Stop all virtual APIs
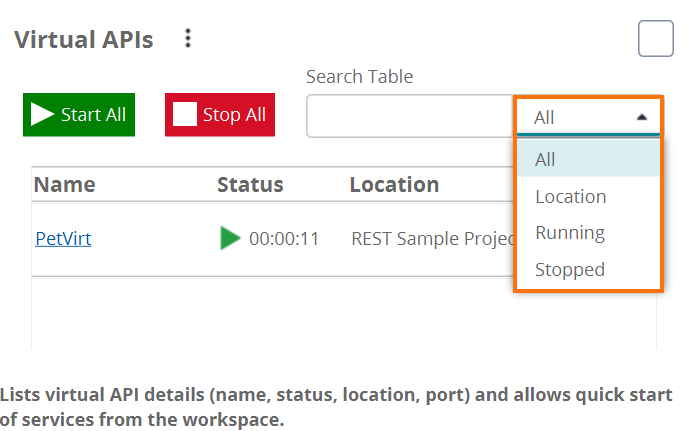Screen dimensions: 687x431 pyautogui.click(x=220, y=115)
